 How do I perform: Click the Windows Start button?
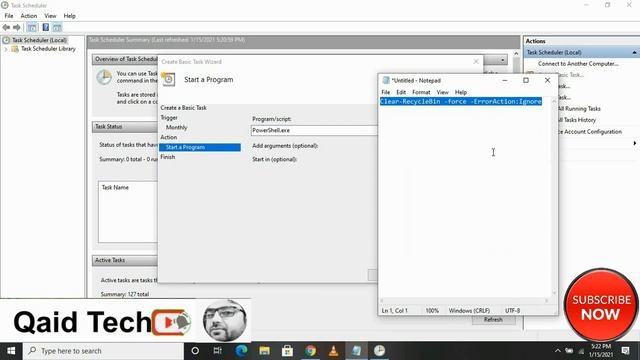[11, 351]
